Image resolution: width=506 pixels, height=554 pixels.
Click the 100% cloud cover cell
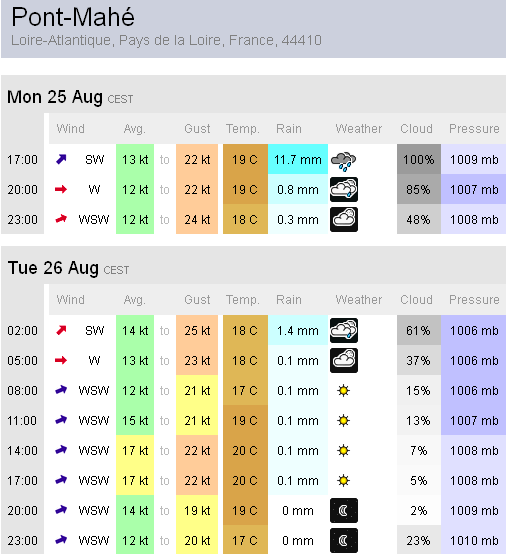(x=419, y=159)
